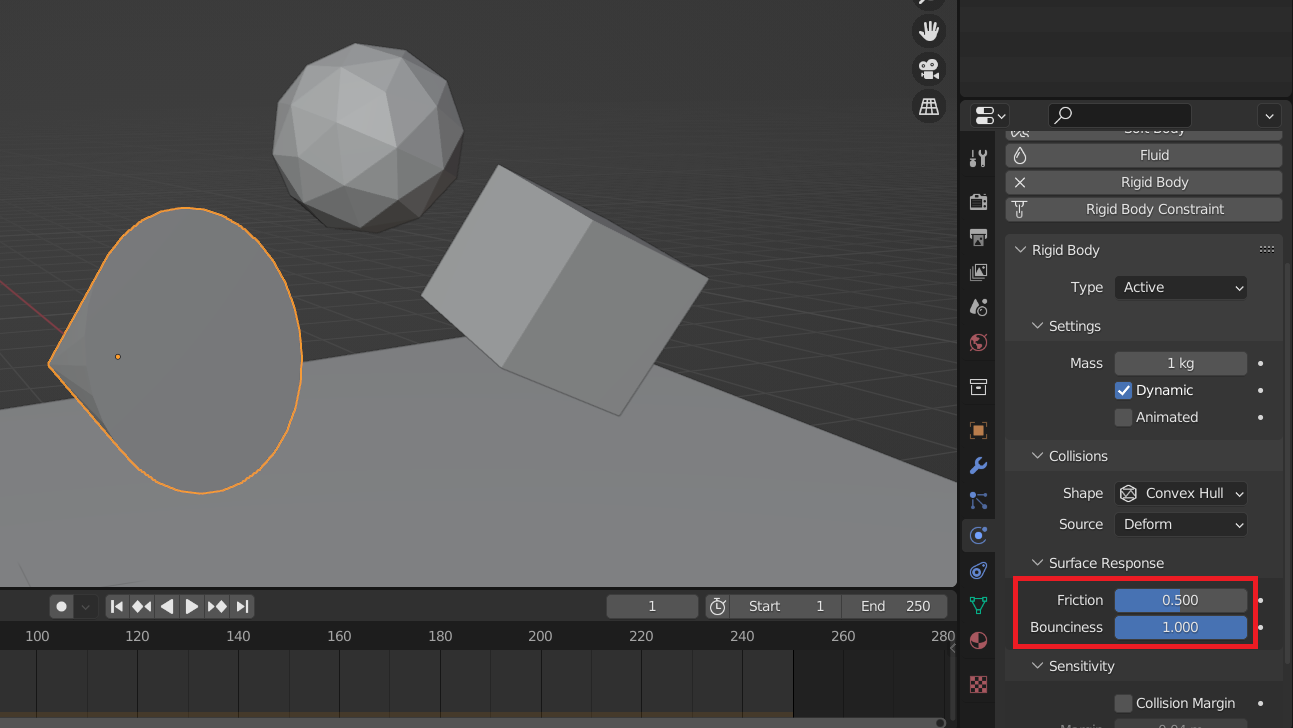The width and height of the screenshot is (1293, 728).
Task: Enable the Collision Margin checkbox
Action: click(1123, 703)
